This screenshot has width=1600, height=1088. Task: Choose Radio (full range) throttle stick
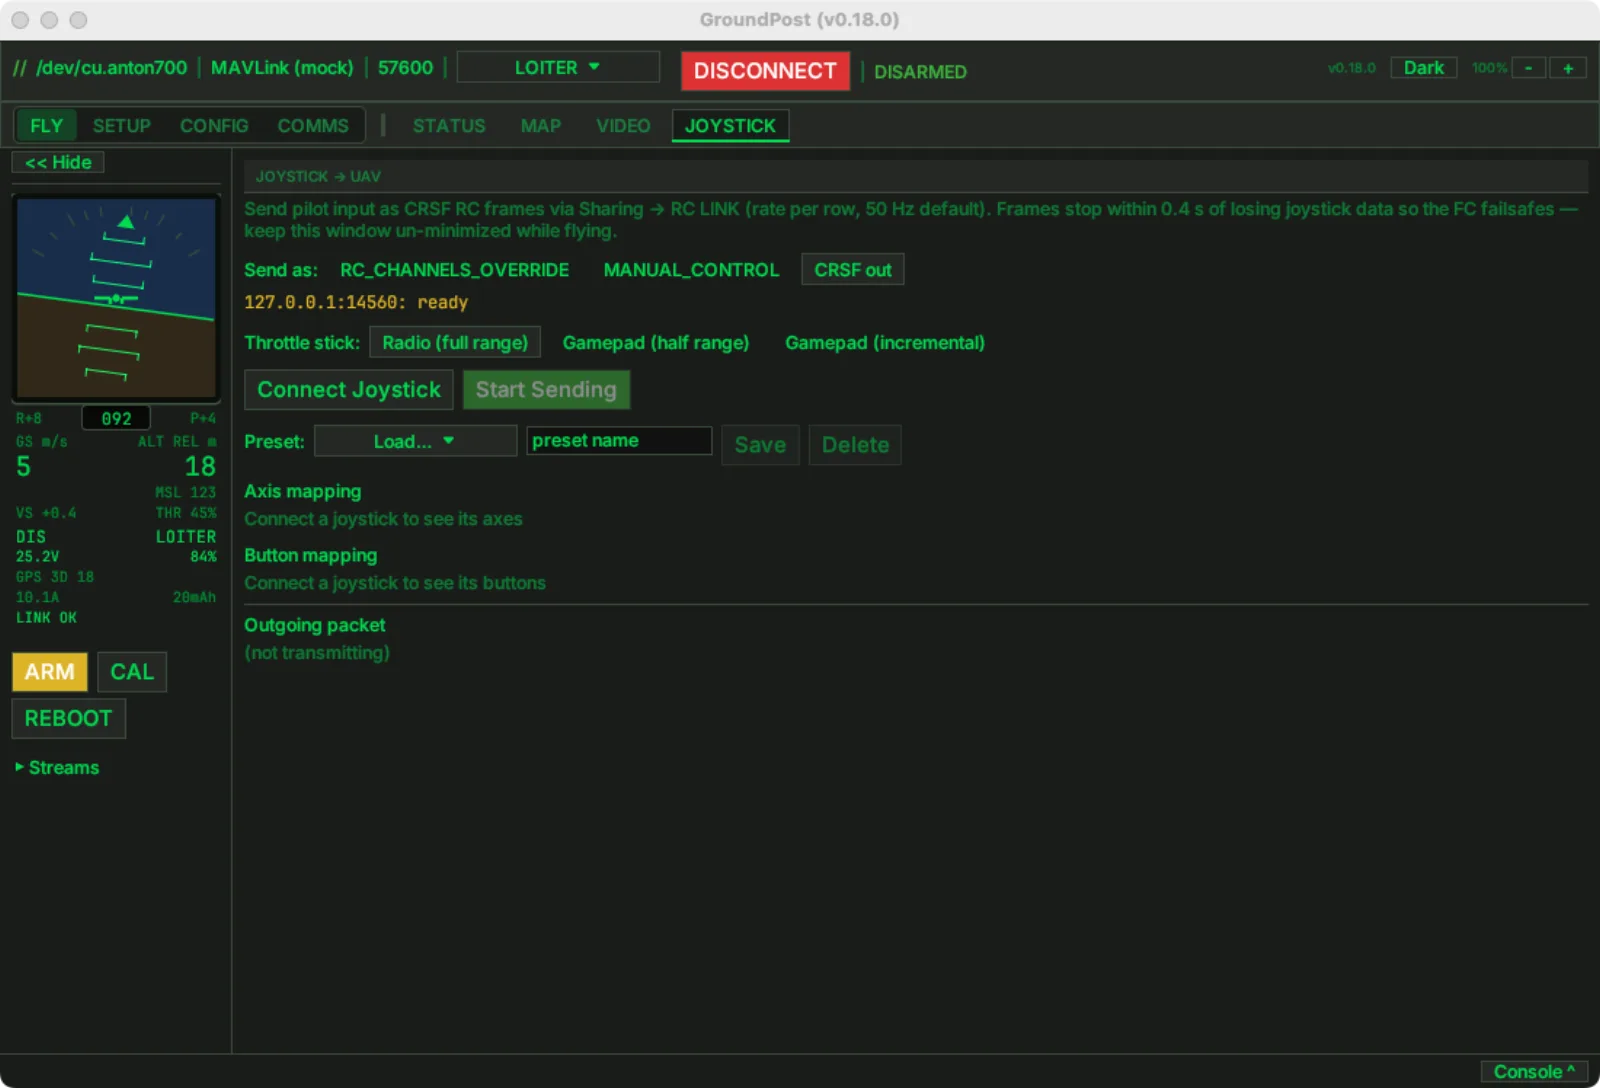pos(455,343)
